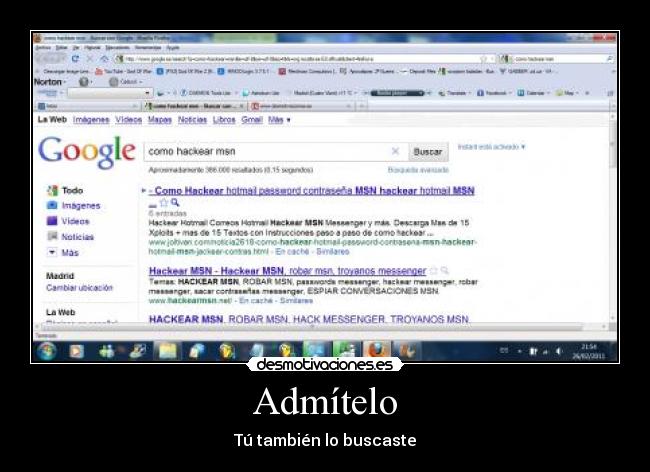Preview the first result with the magnifier
Screen dimensions: 650x472
tap(175, 202)
